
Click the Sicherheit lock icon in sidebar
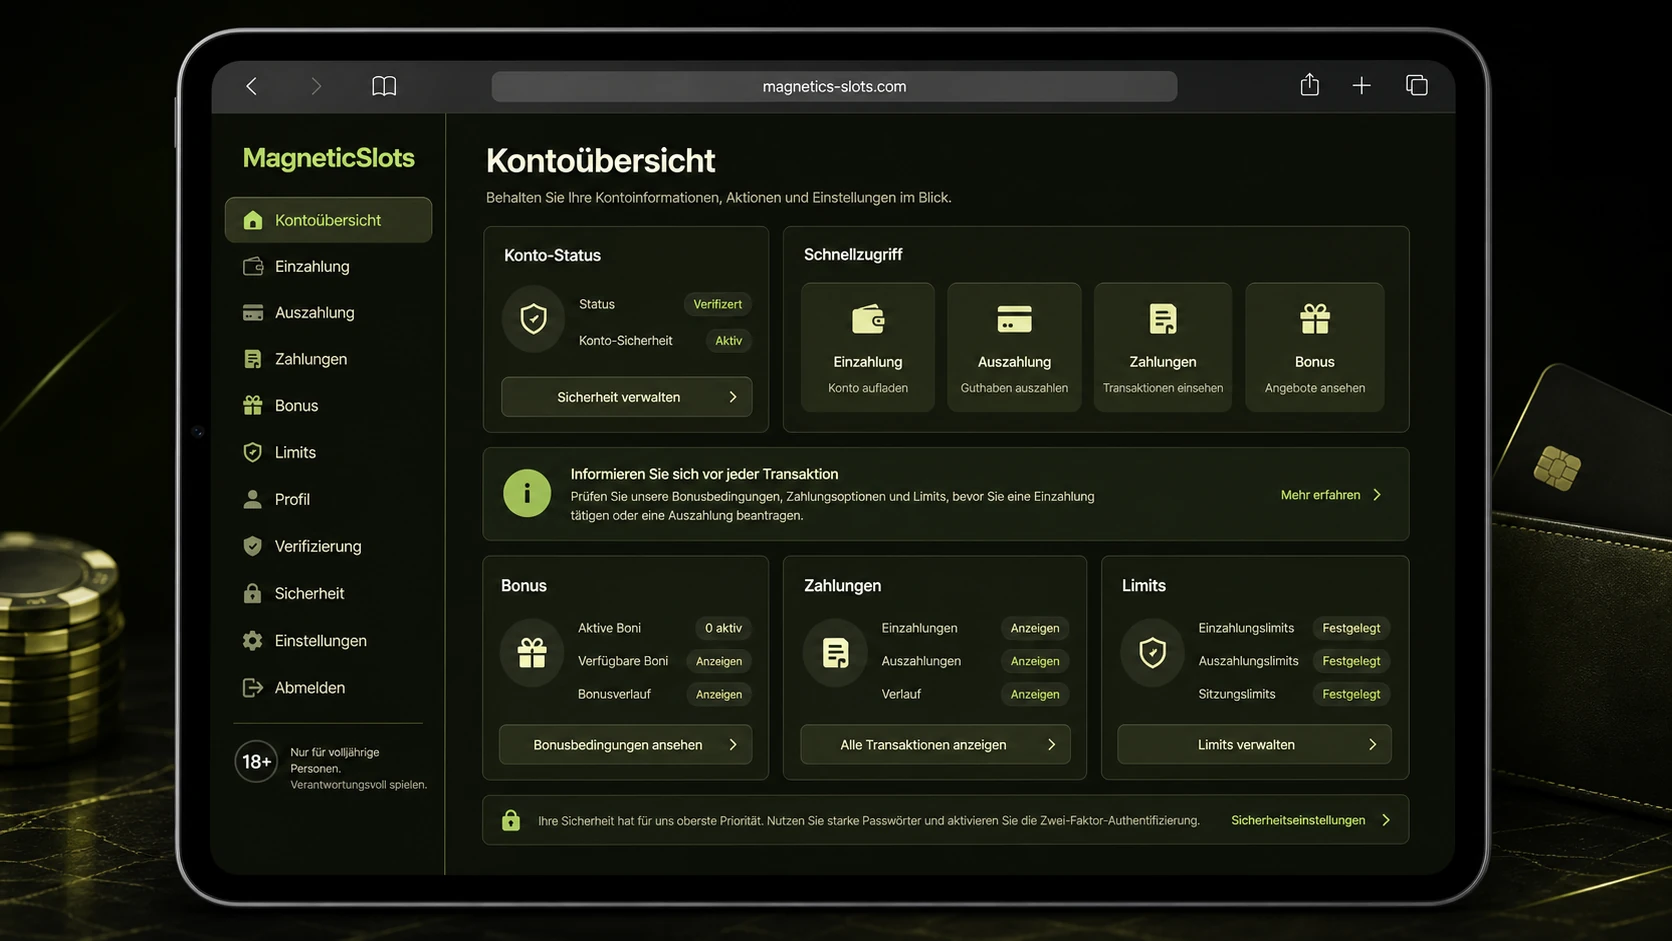pos(252,593)
